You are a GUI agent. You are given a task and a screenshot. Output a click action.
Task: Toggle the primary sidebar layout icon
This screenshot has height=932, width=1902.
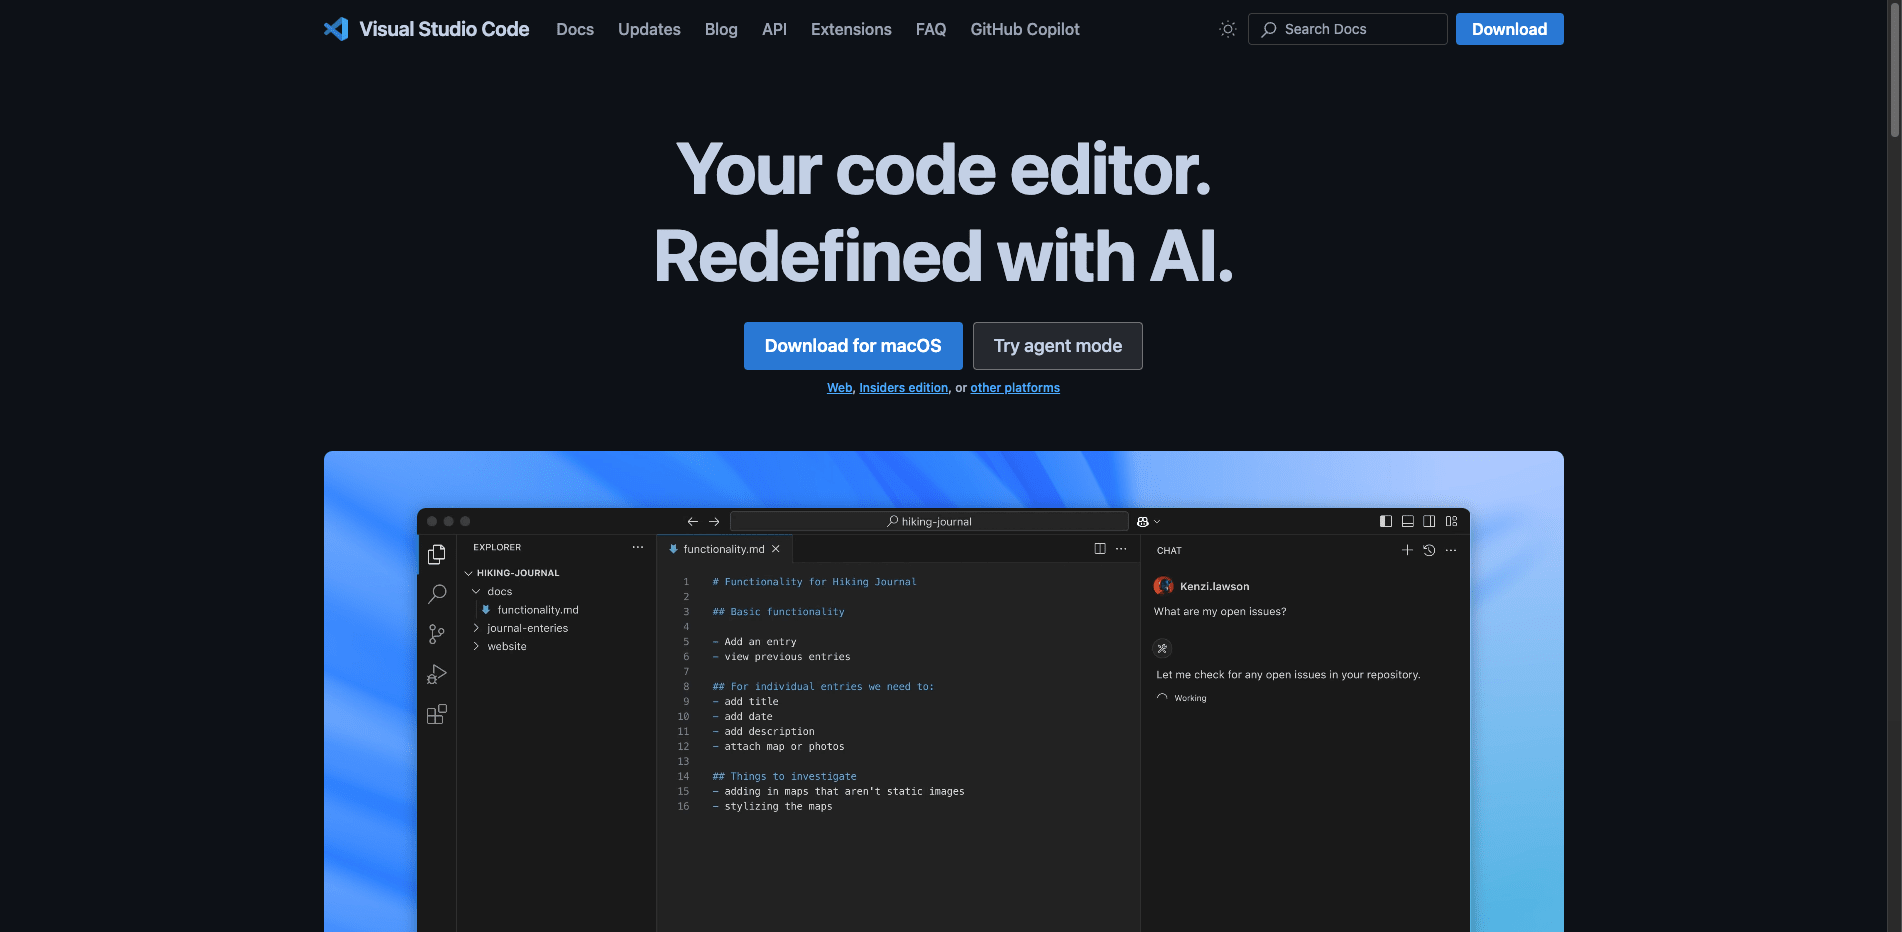click(1385, 521)
